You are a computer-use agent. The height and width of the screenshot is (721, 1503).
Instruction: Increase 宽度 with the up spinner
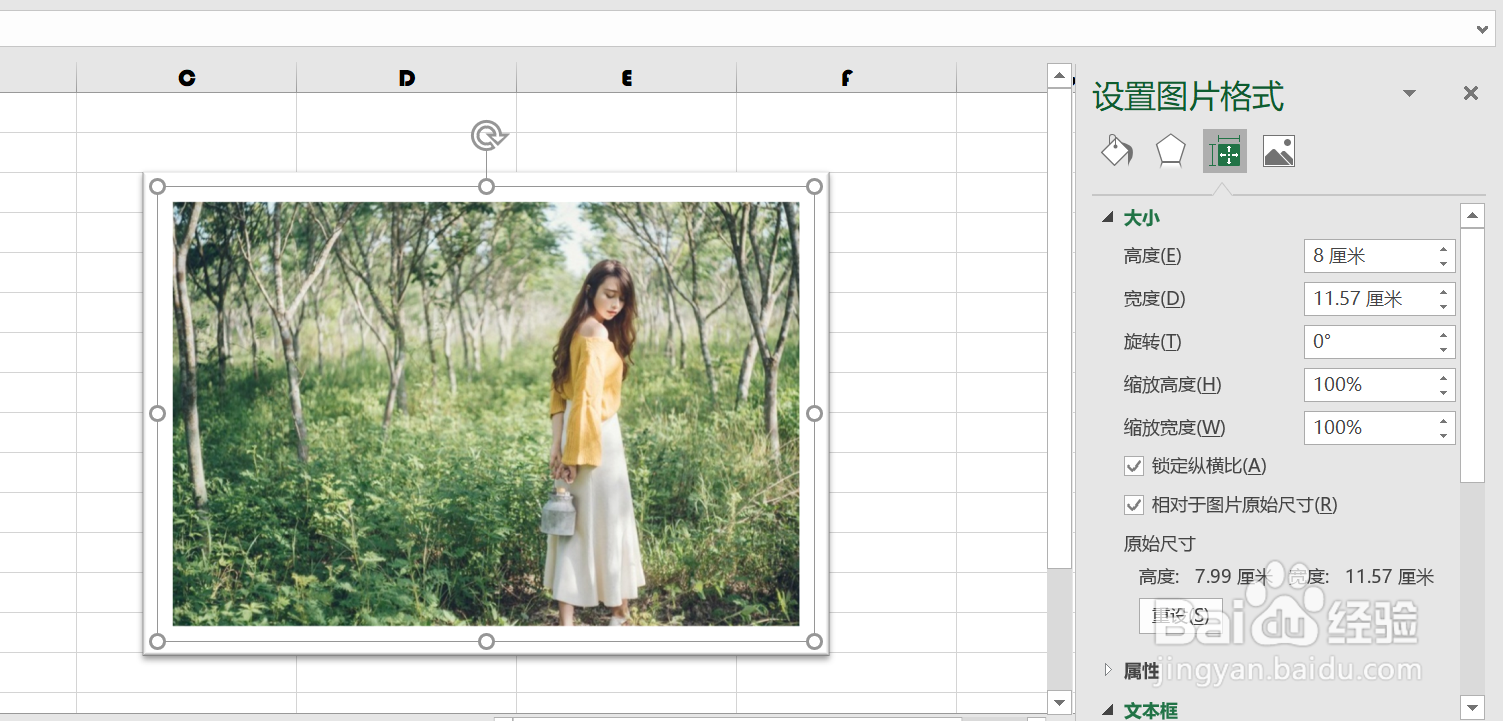[1444, 292]
